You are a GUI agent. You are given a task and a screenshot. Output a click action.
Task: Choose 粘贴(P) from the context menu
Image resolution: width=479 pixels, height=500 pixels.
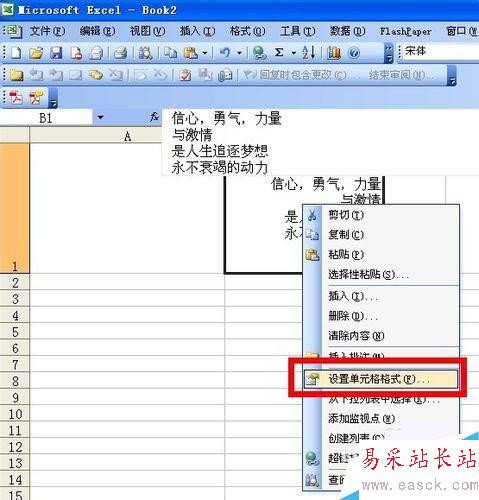click(381, 255)
